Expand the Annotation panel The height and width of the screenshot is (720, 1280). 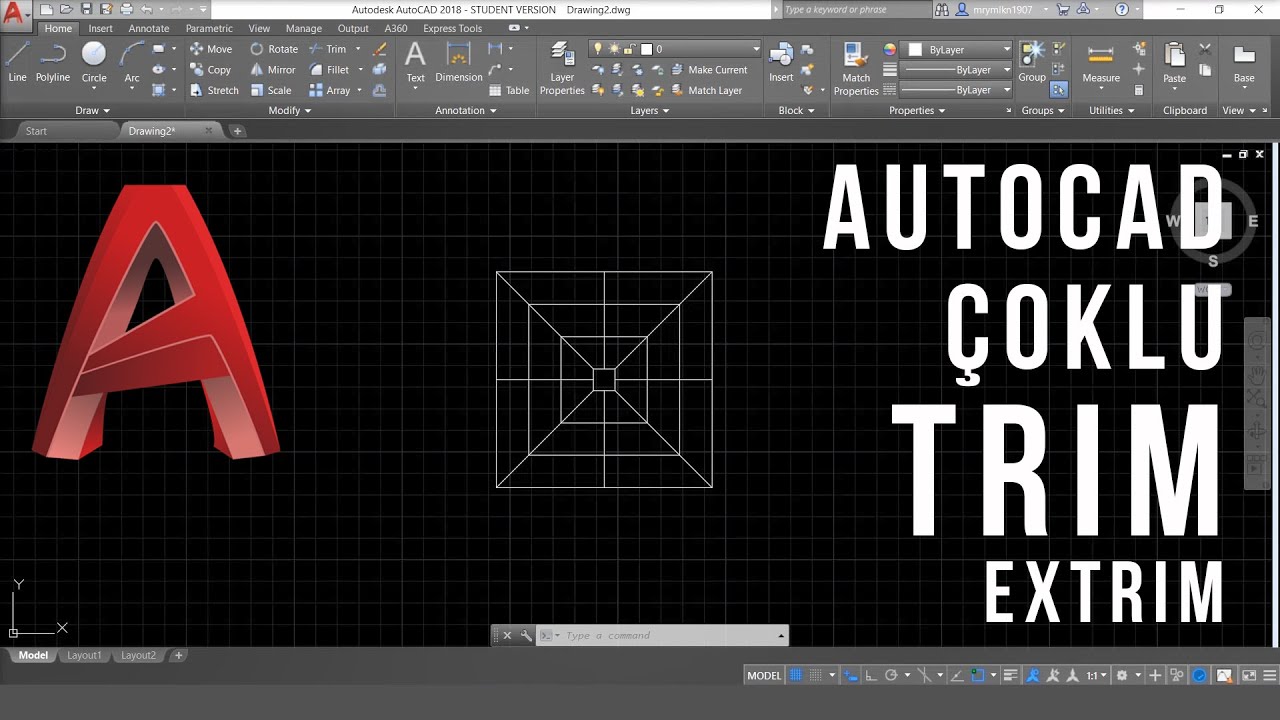466,111
